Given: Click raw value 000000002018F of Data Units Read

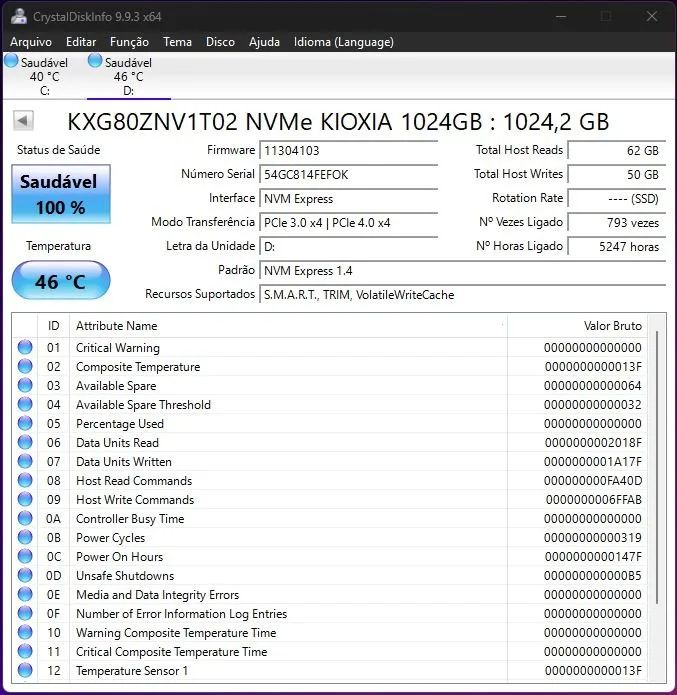Looking at the screenshot, I should point(593,442).
